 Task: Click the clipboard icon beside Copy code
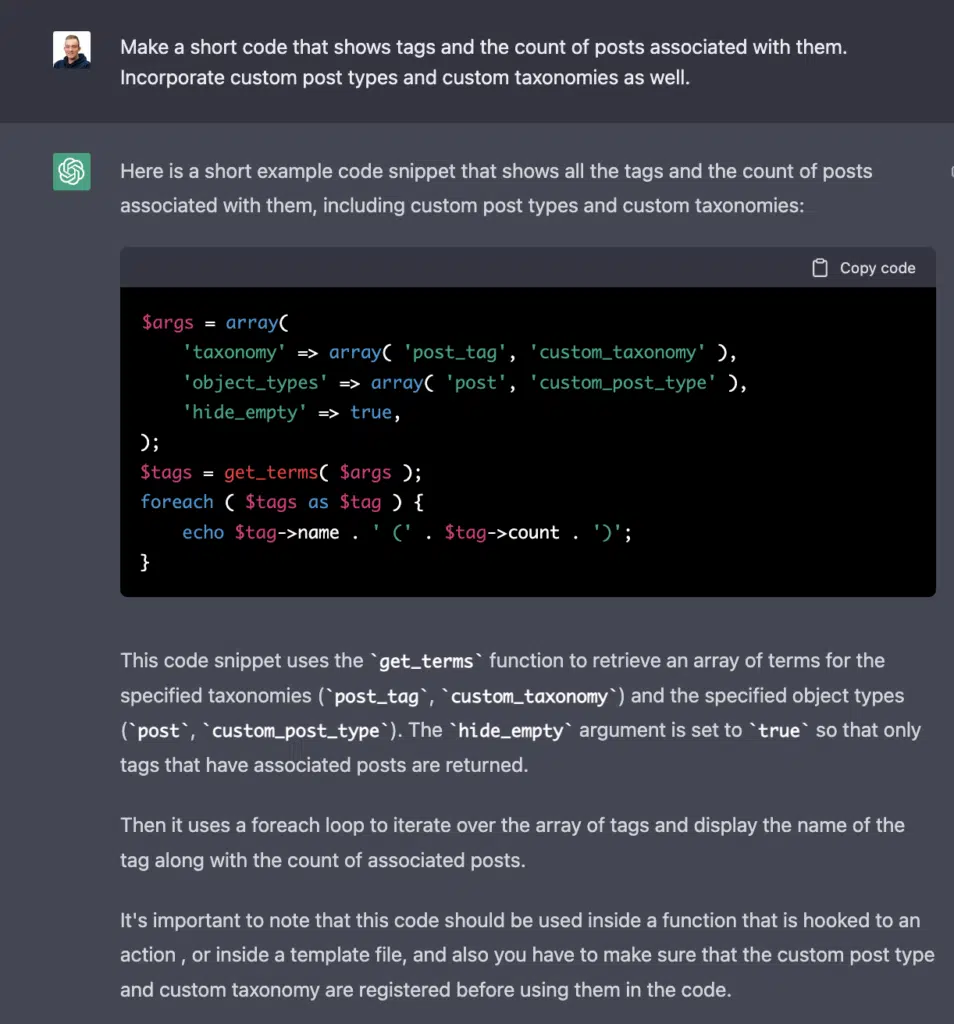(819, 268)
